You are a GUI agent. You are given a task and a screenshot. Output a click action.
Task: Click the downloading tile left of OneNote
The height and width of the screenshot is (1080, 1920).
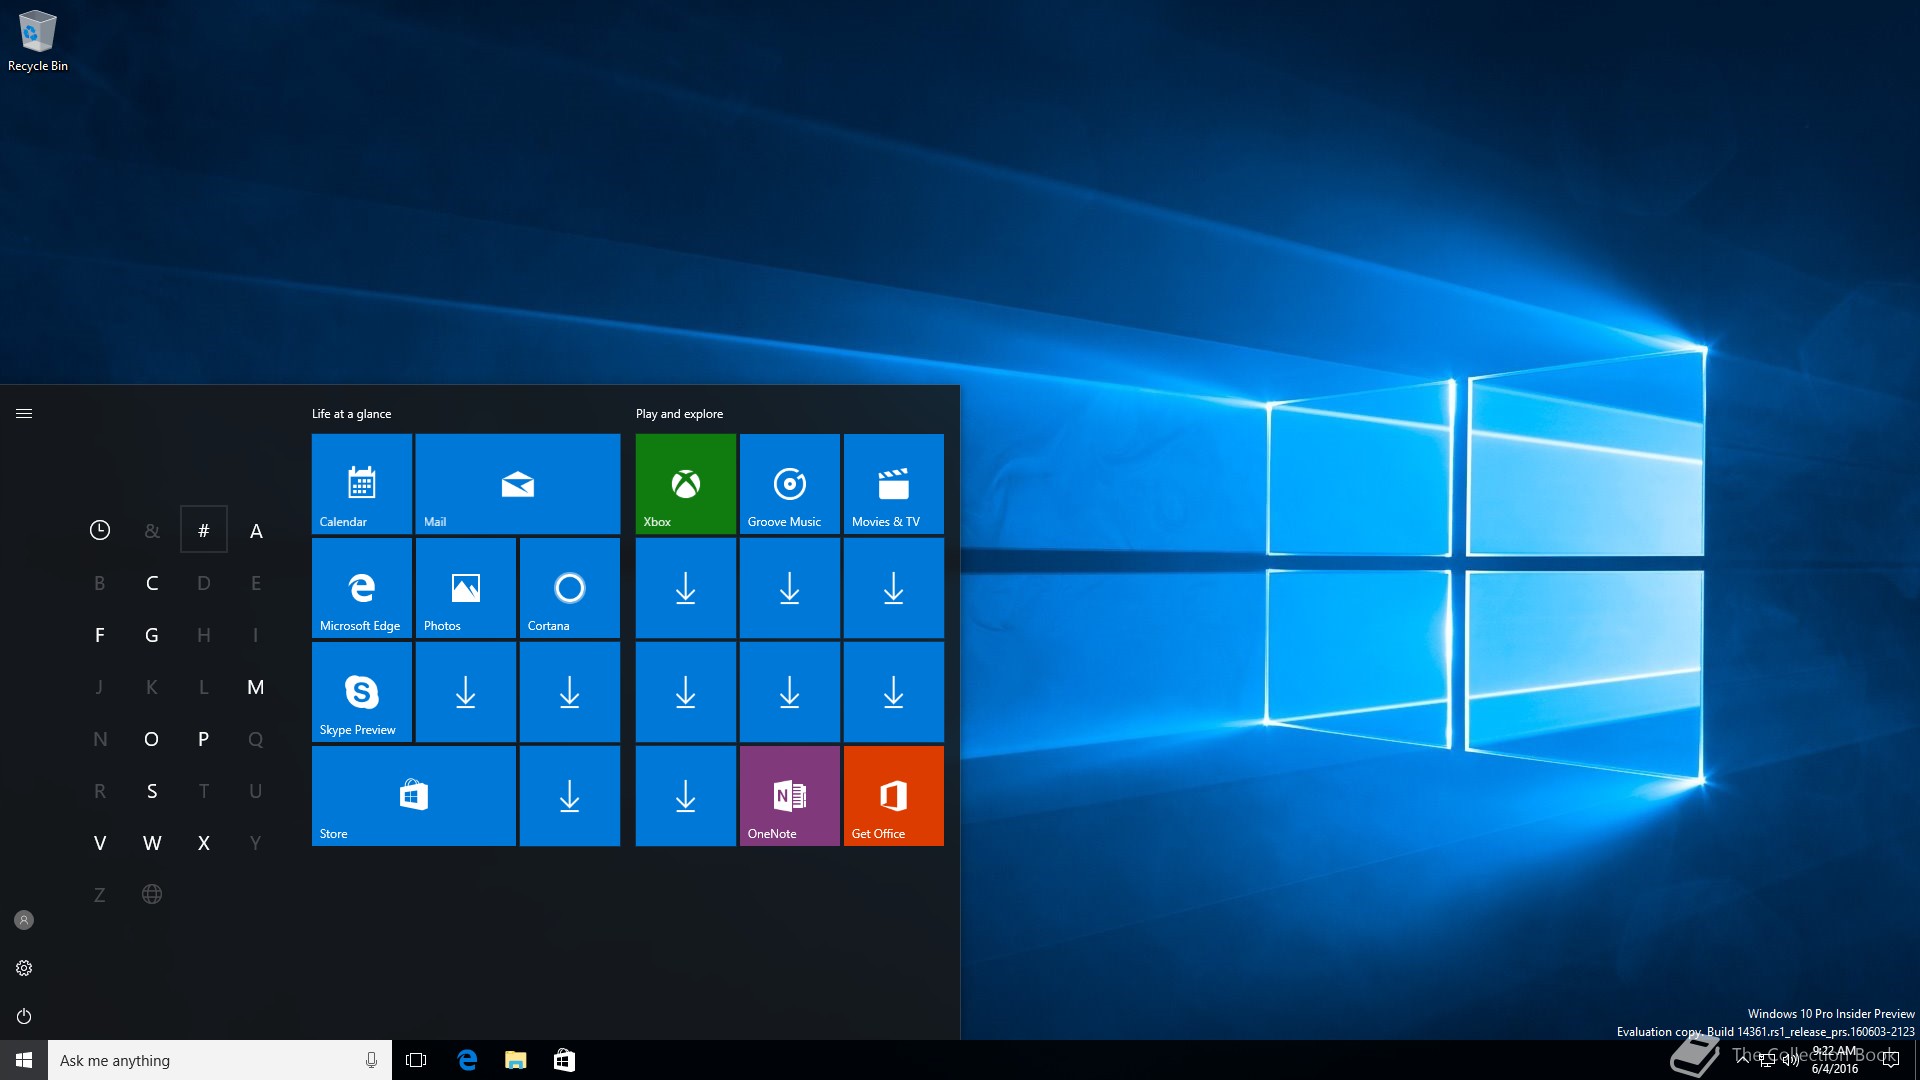(x=686, y=796)
